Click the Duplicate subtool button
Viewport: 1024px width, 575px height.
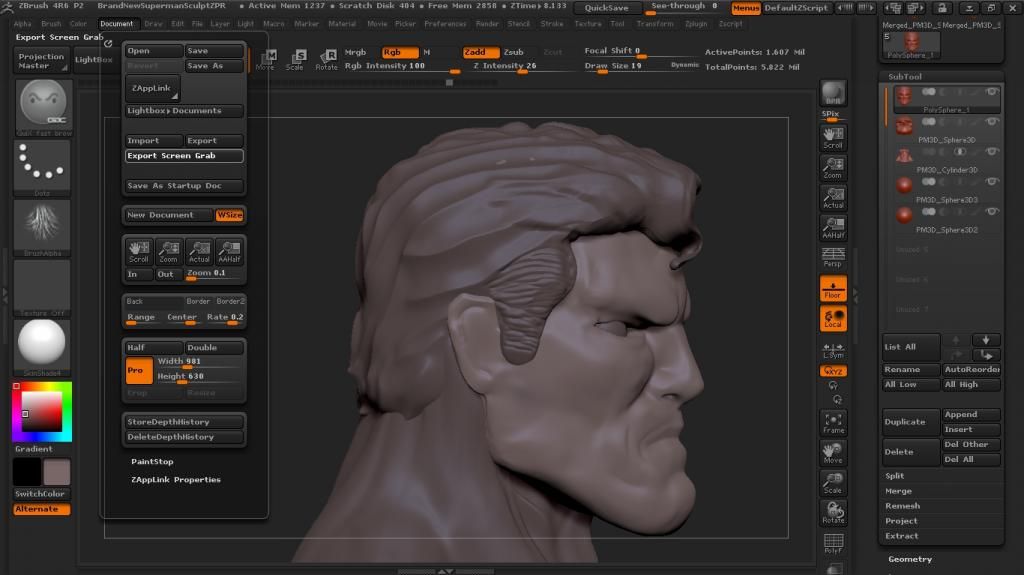point(910,422)
